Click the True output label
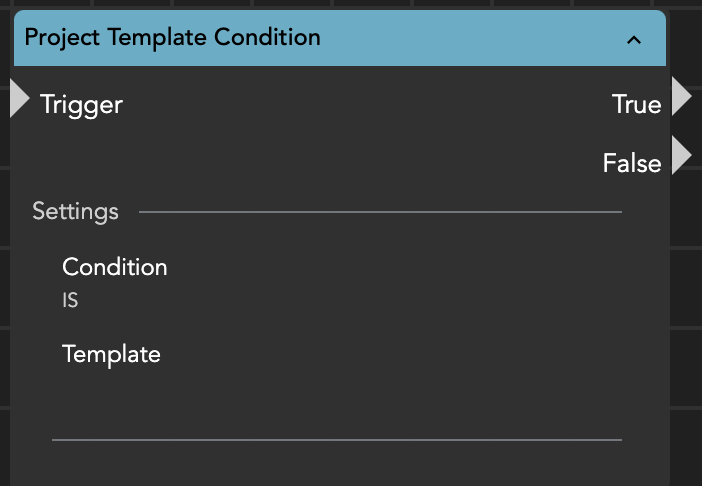Screen dimensions: 702x486 point(636,104)
